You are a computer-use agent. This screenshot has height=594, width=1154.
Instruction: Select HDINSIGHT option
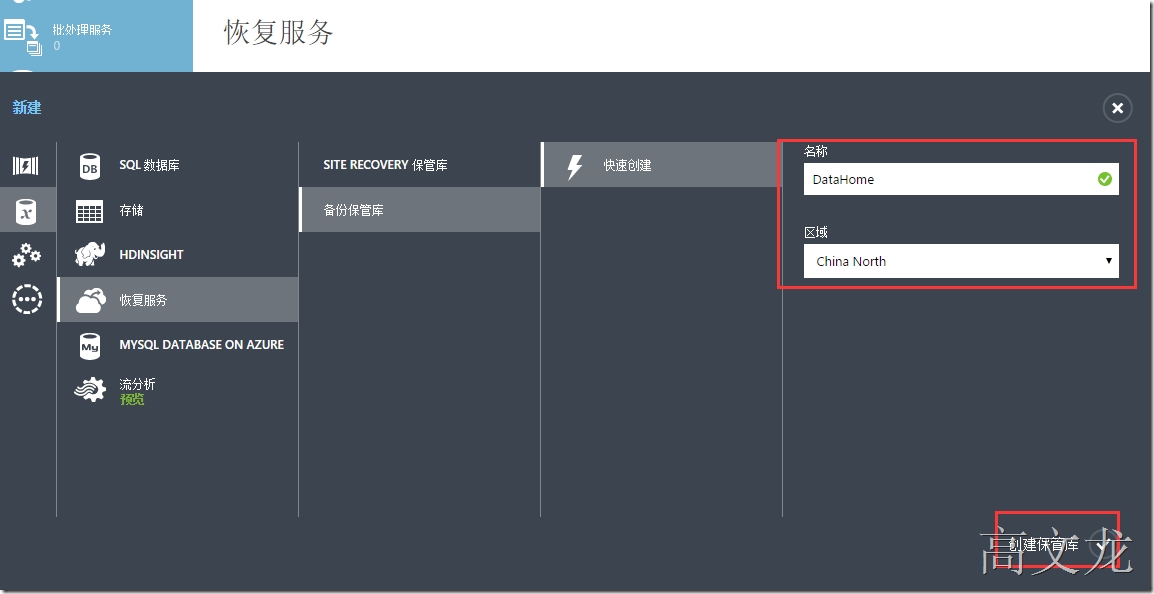pyautogui.click(x=178, y=255)
